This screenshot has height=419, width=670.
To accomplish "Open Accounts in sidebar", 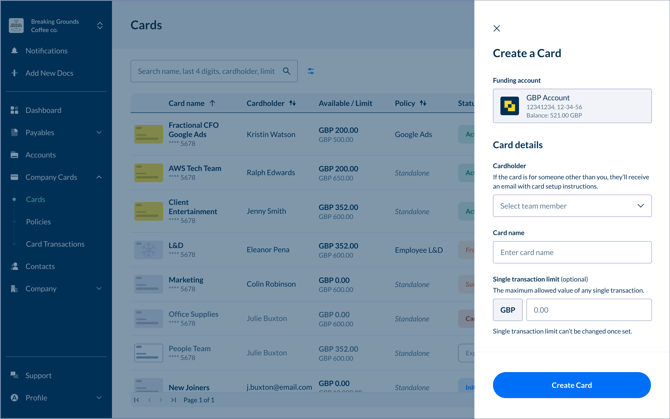I will click(x=41, y=155).
